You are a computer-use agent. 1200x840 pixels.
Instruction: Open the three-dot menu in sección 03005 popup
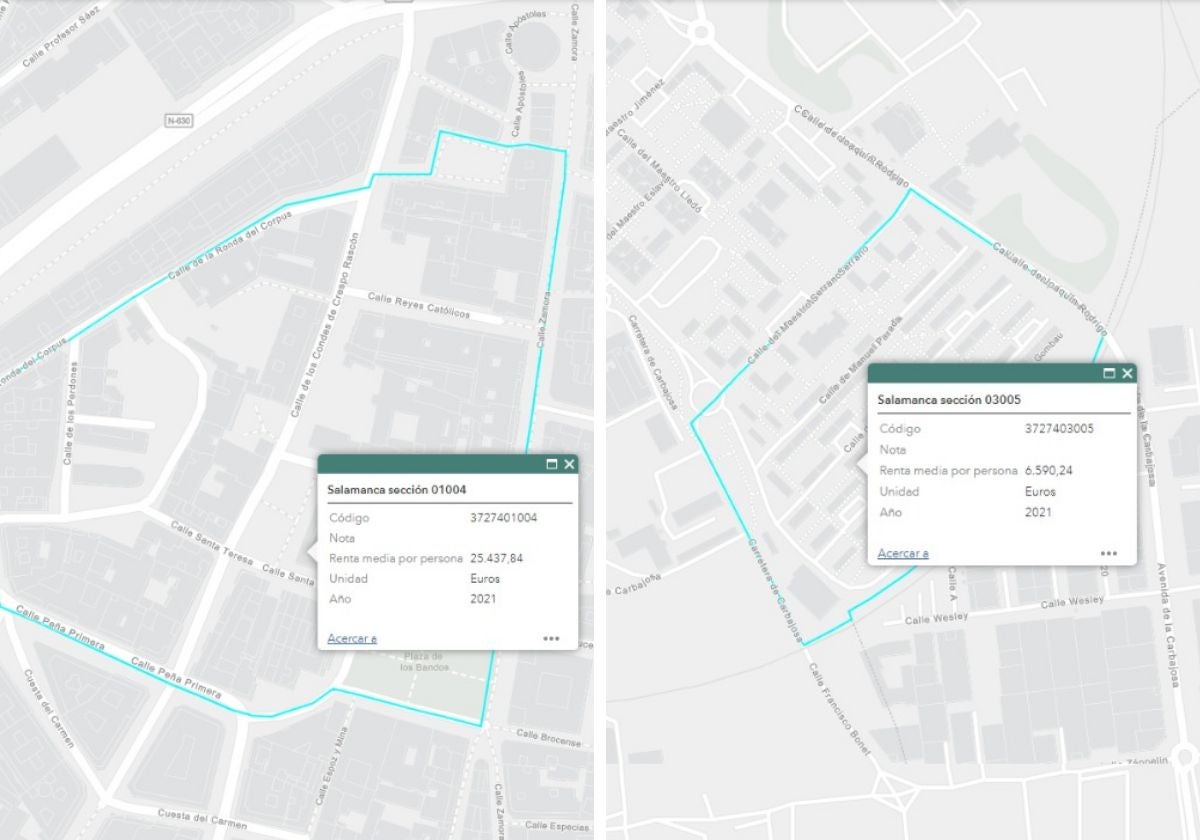tap(1108, 553)
